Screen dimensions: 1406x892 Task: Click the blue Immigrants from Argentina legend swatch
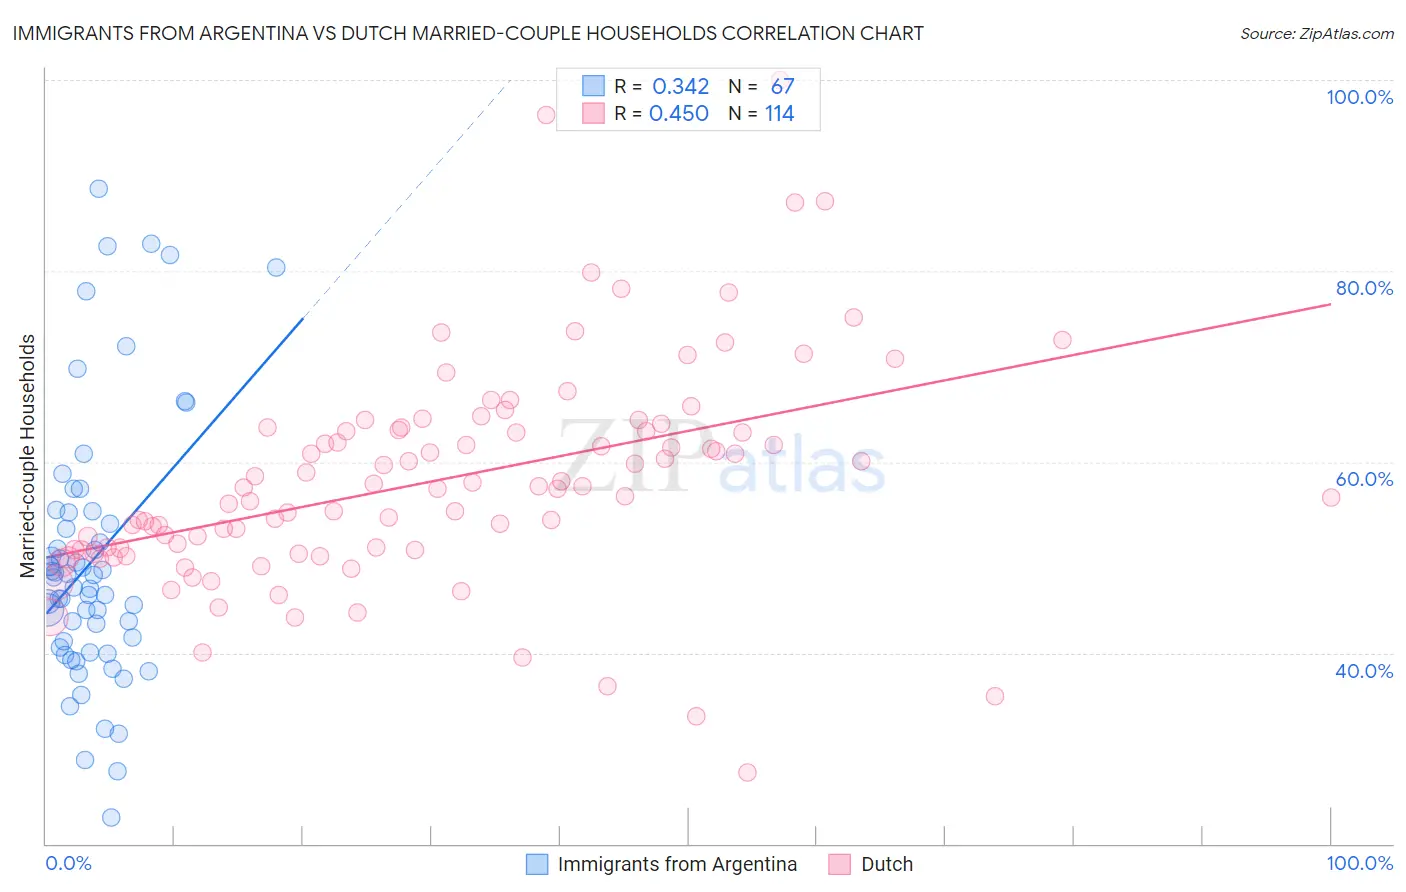pyautogui.click(x=537, y=864)
